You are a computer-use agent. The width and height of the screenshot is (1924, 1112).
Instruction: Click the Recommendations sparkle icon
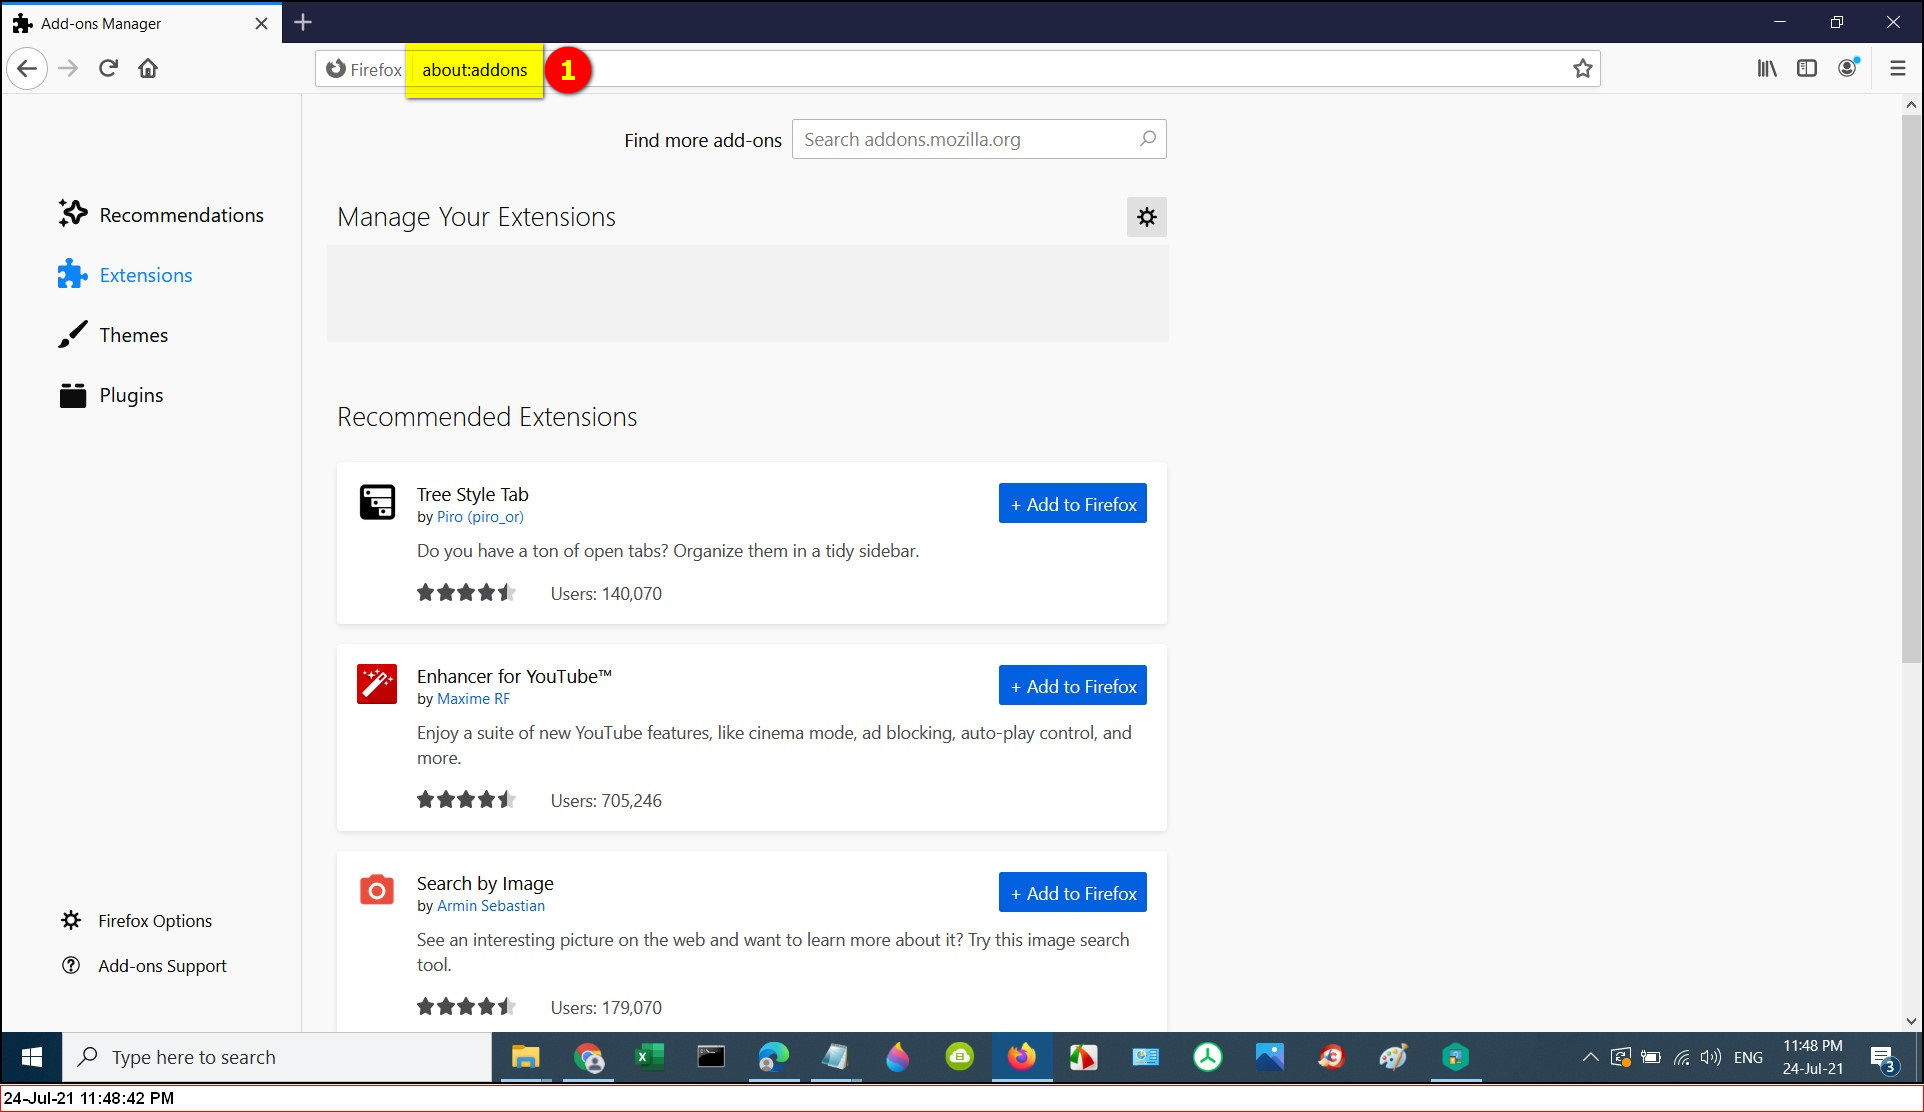click(72, 214)
